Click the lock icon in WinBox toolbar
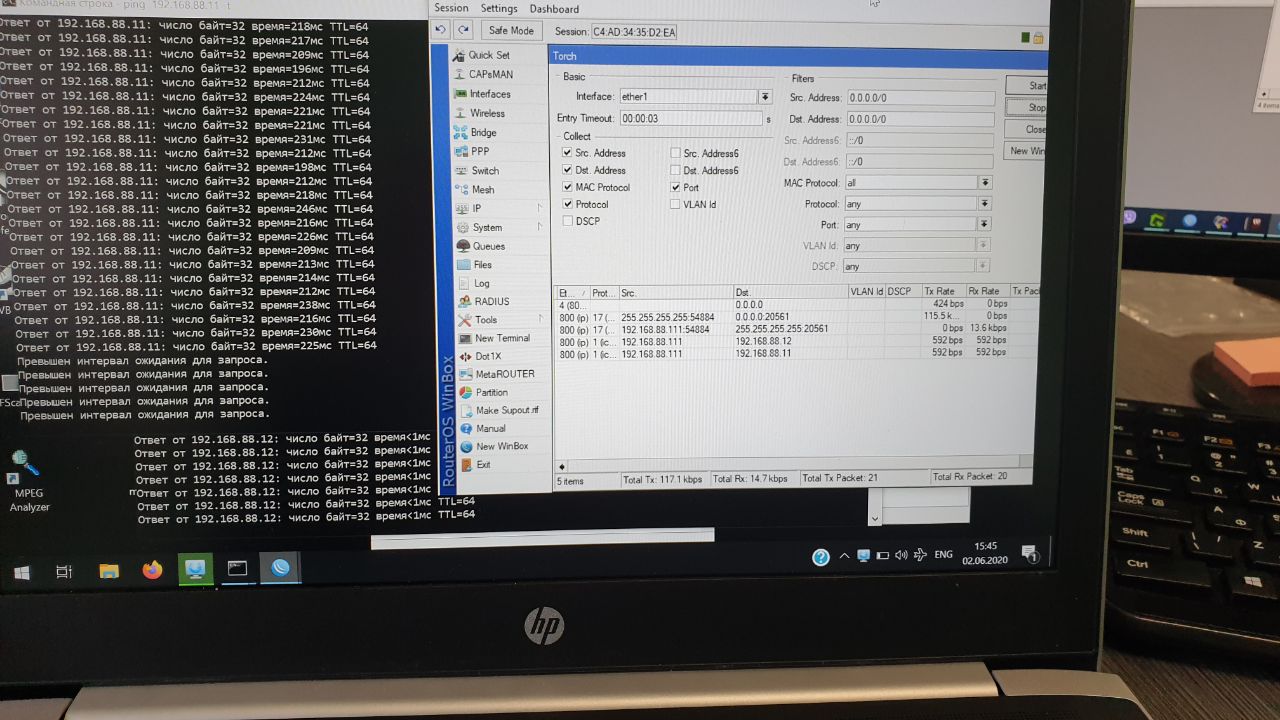Image resolution: width=1280 pixels, height=720 pixels. pos(1039,37)
